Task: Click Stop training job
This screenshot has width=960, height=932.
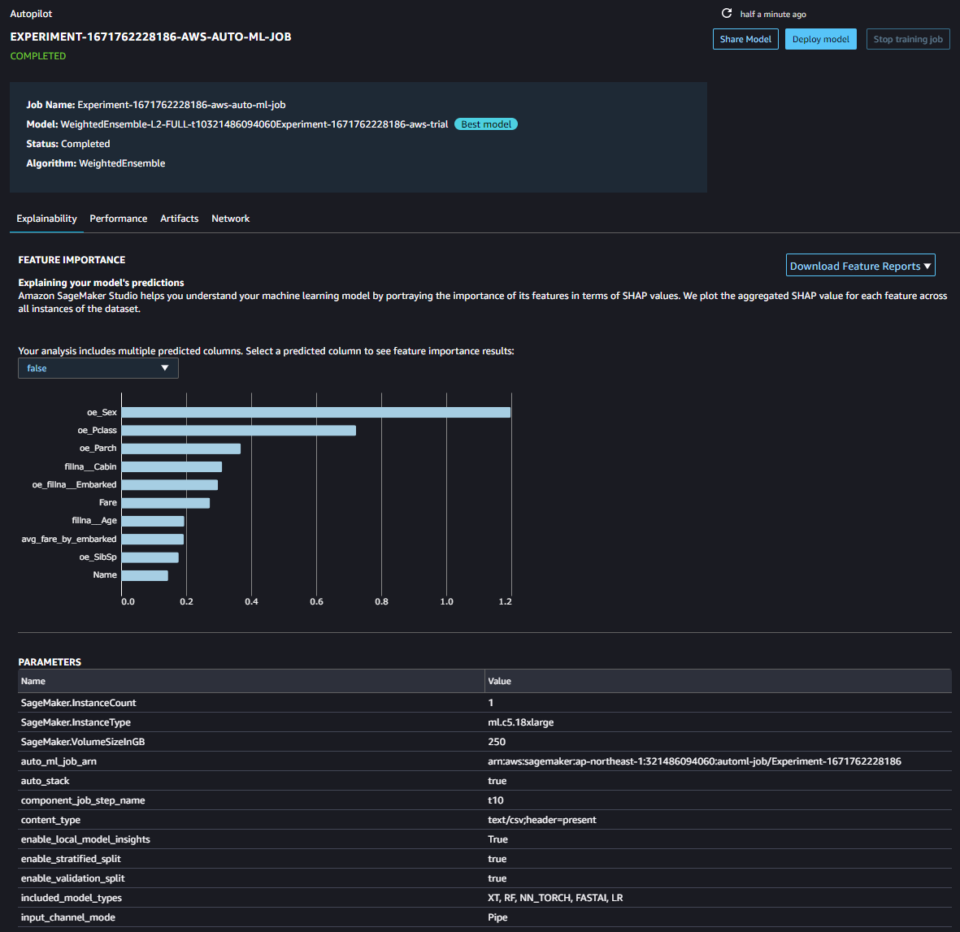Action: [x=907, y=38]
